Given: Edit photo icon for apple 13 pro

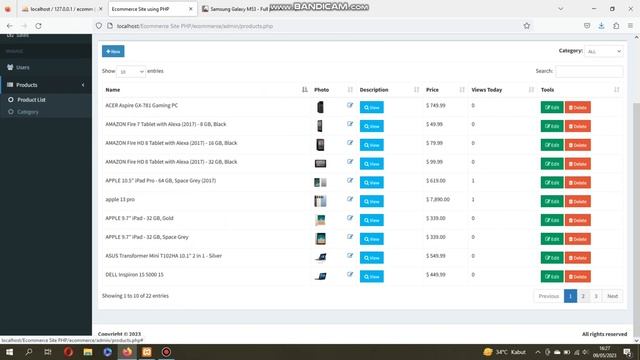Looking at the screenshot, I should coord(350,199).
